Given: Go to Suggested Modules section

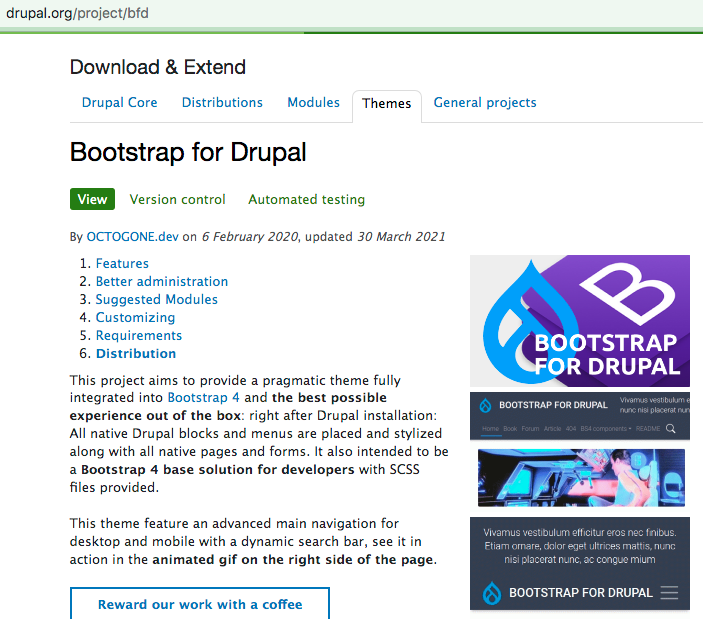Looking at the screenshot, I should 156,299.
